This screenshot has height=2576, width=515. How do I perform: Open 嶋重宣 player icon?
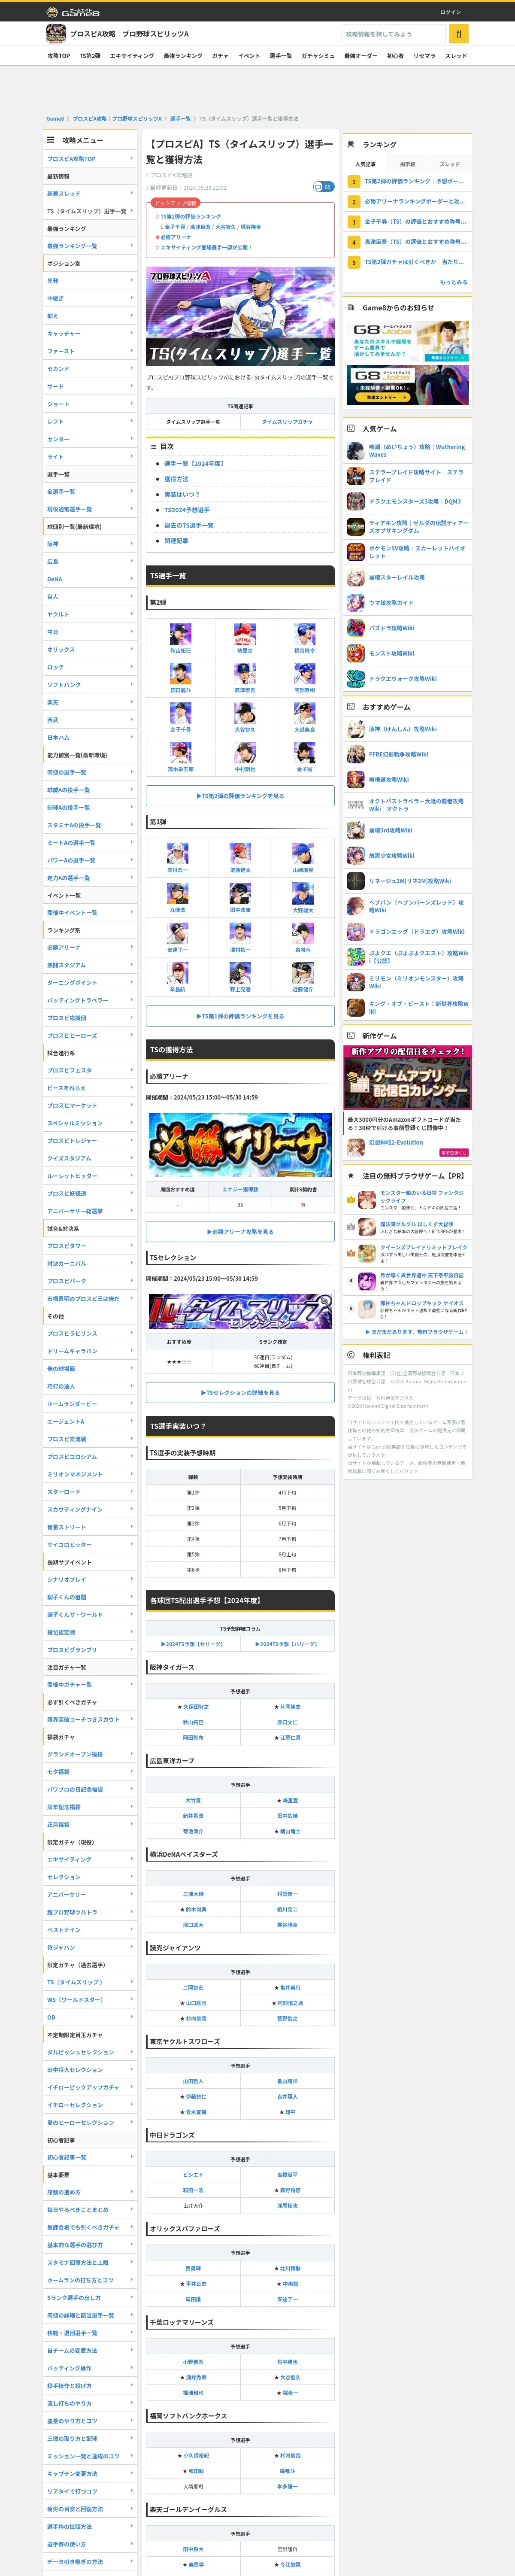(x=244, y=634)
